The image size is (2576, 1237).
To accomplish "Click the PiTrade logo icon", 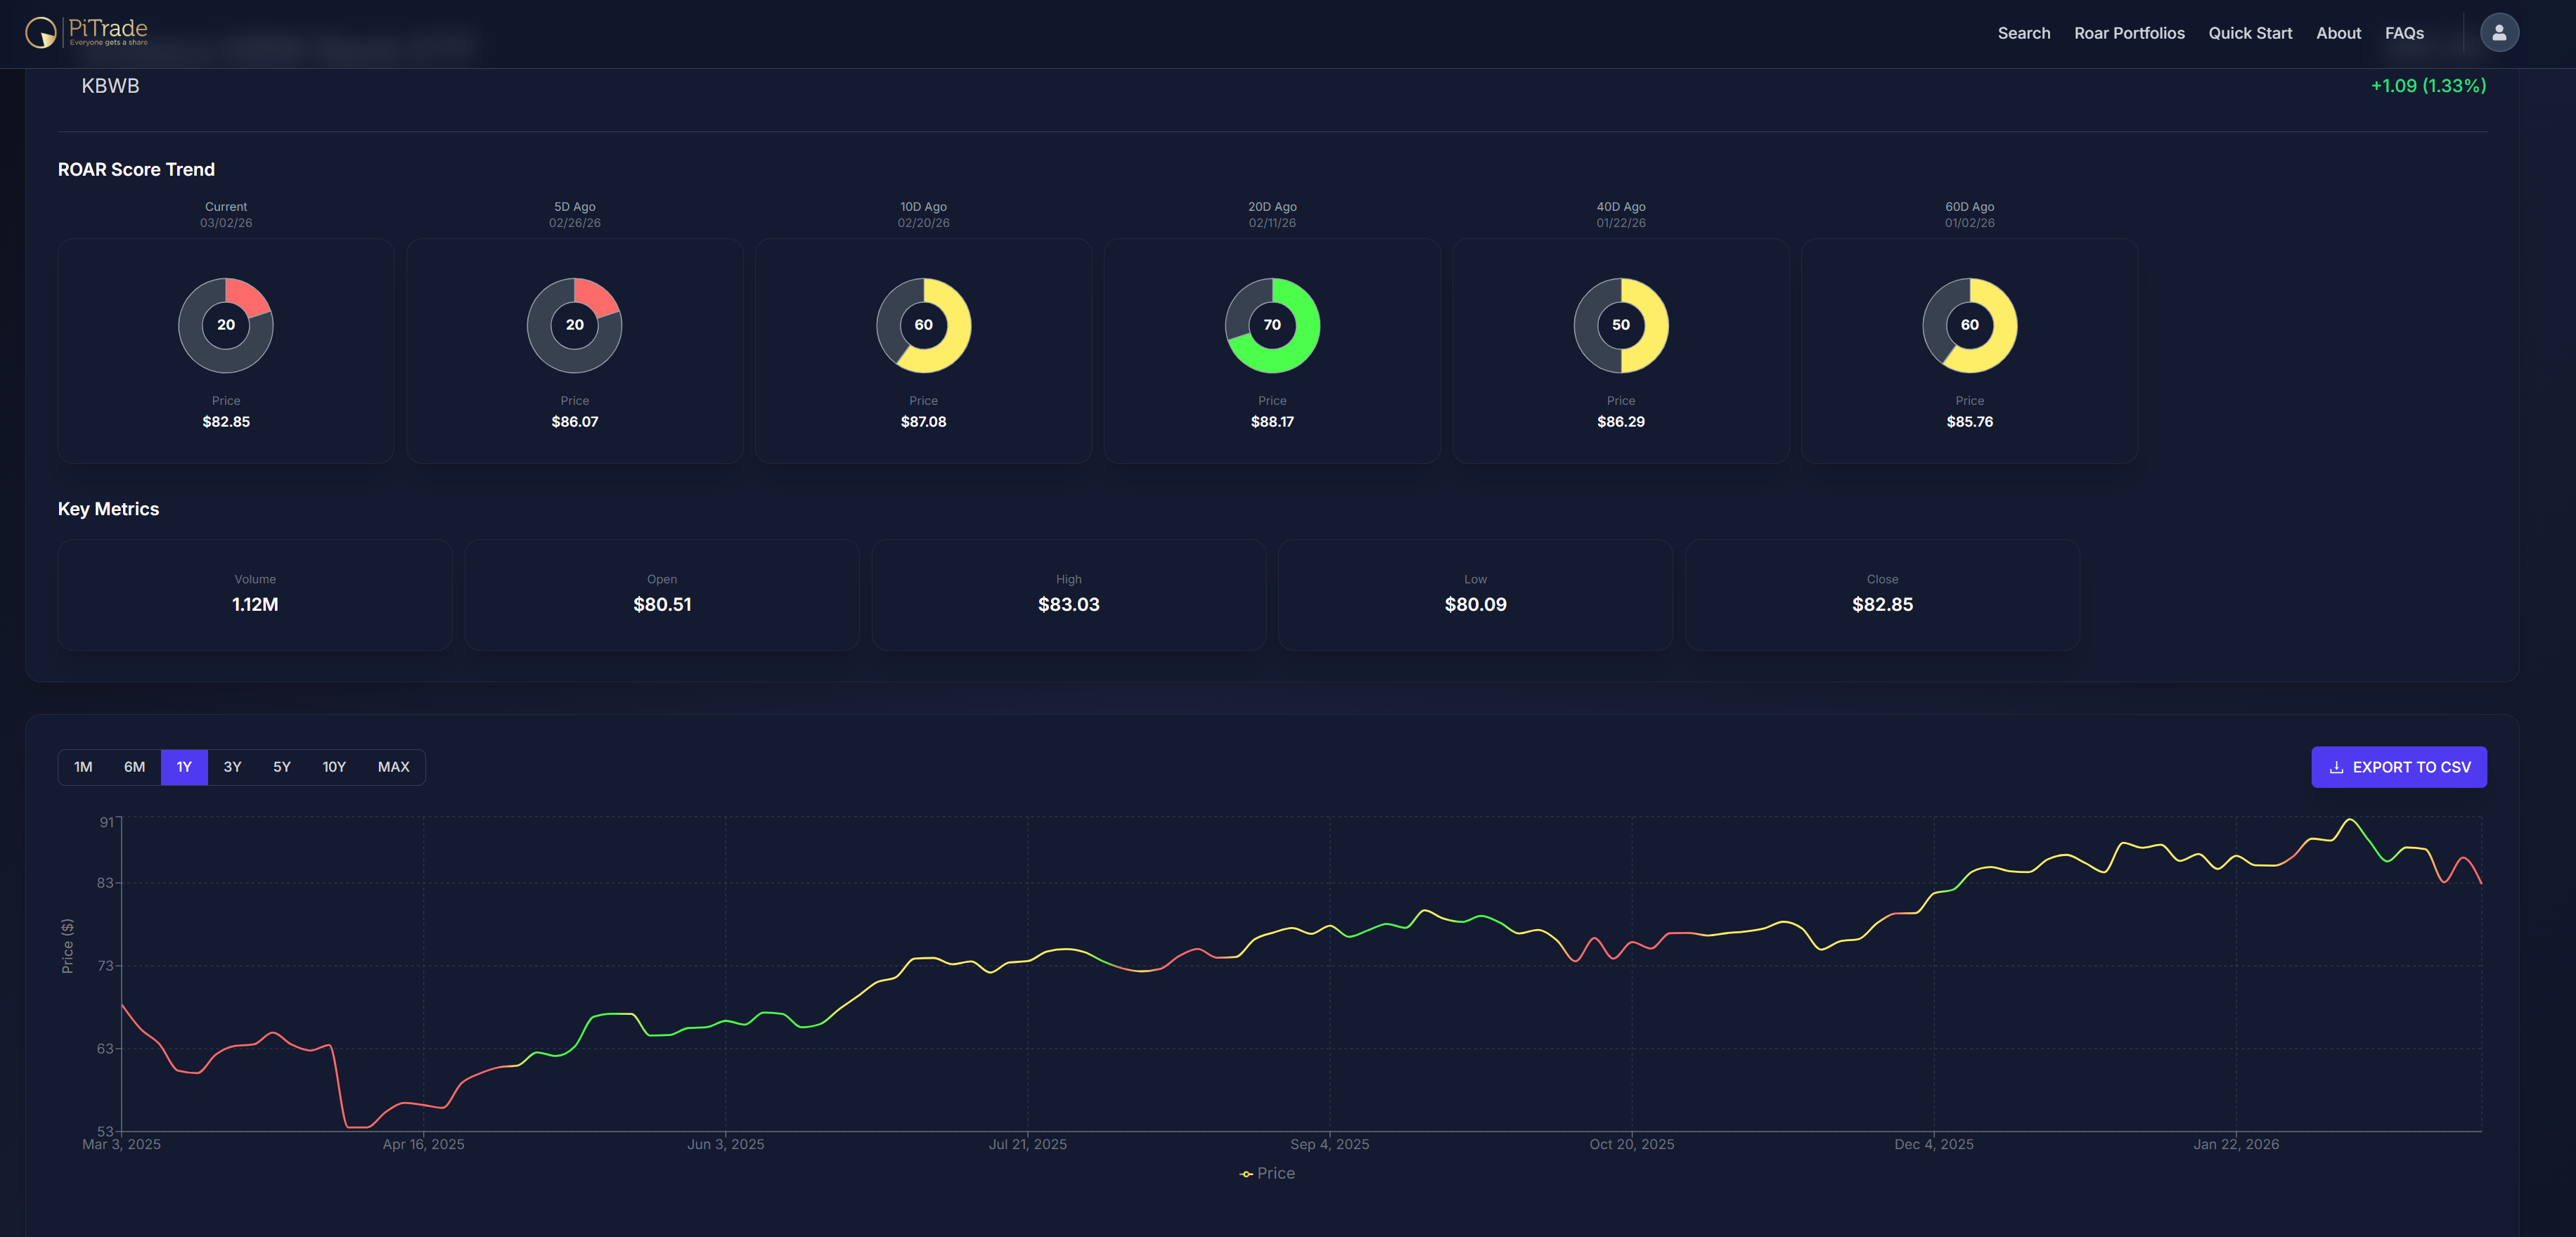I will pyautogui.click(x=41, y=32).
